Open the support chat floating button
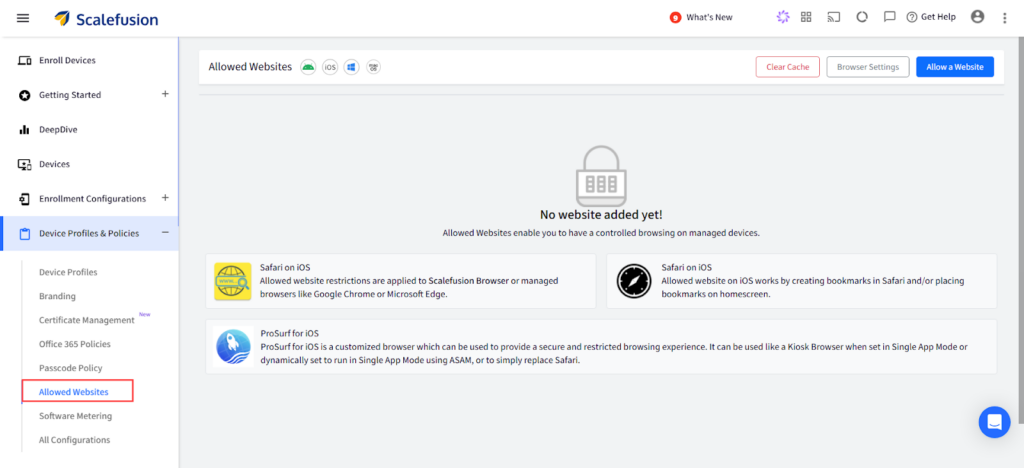The width and height of the screenshot is (1024, 468). (994, 422)
